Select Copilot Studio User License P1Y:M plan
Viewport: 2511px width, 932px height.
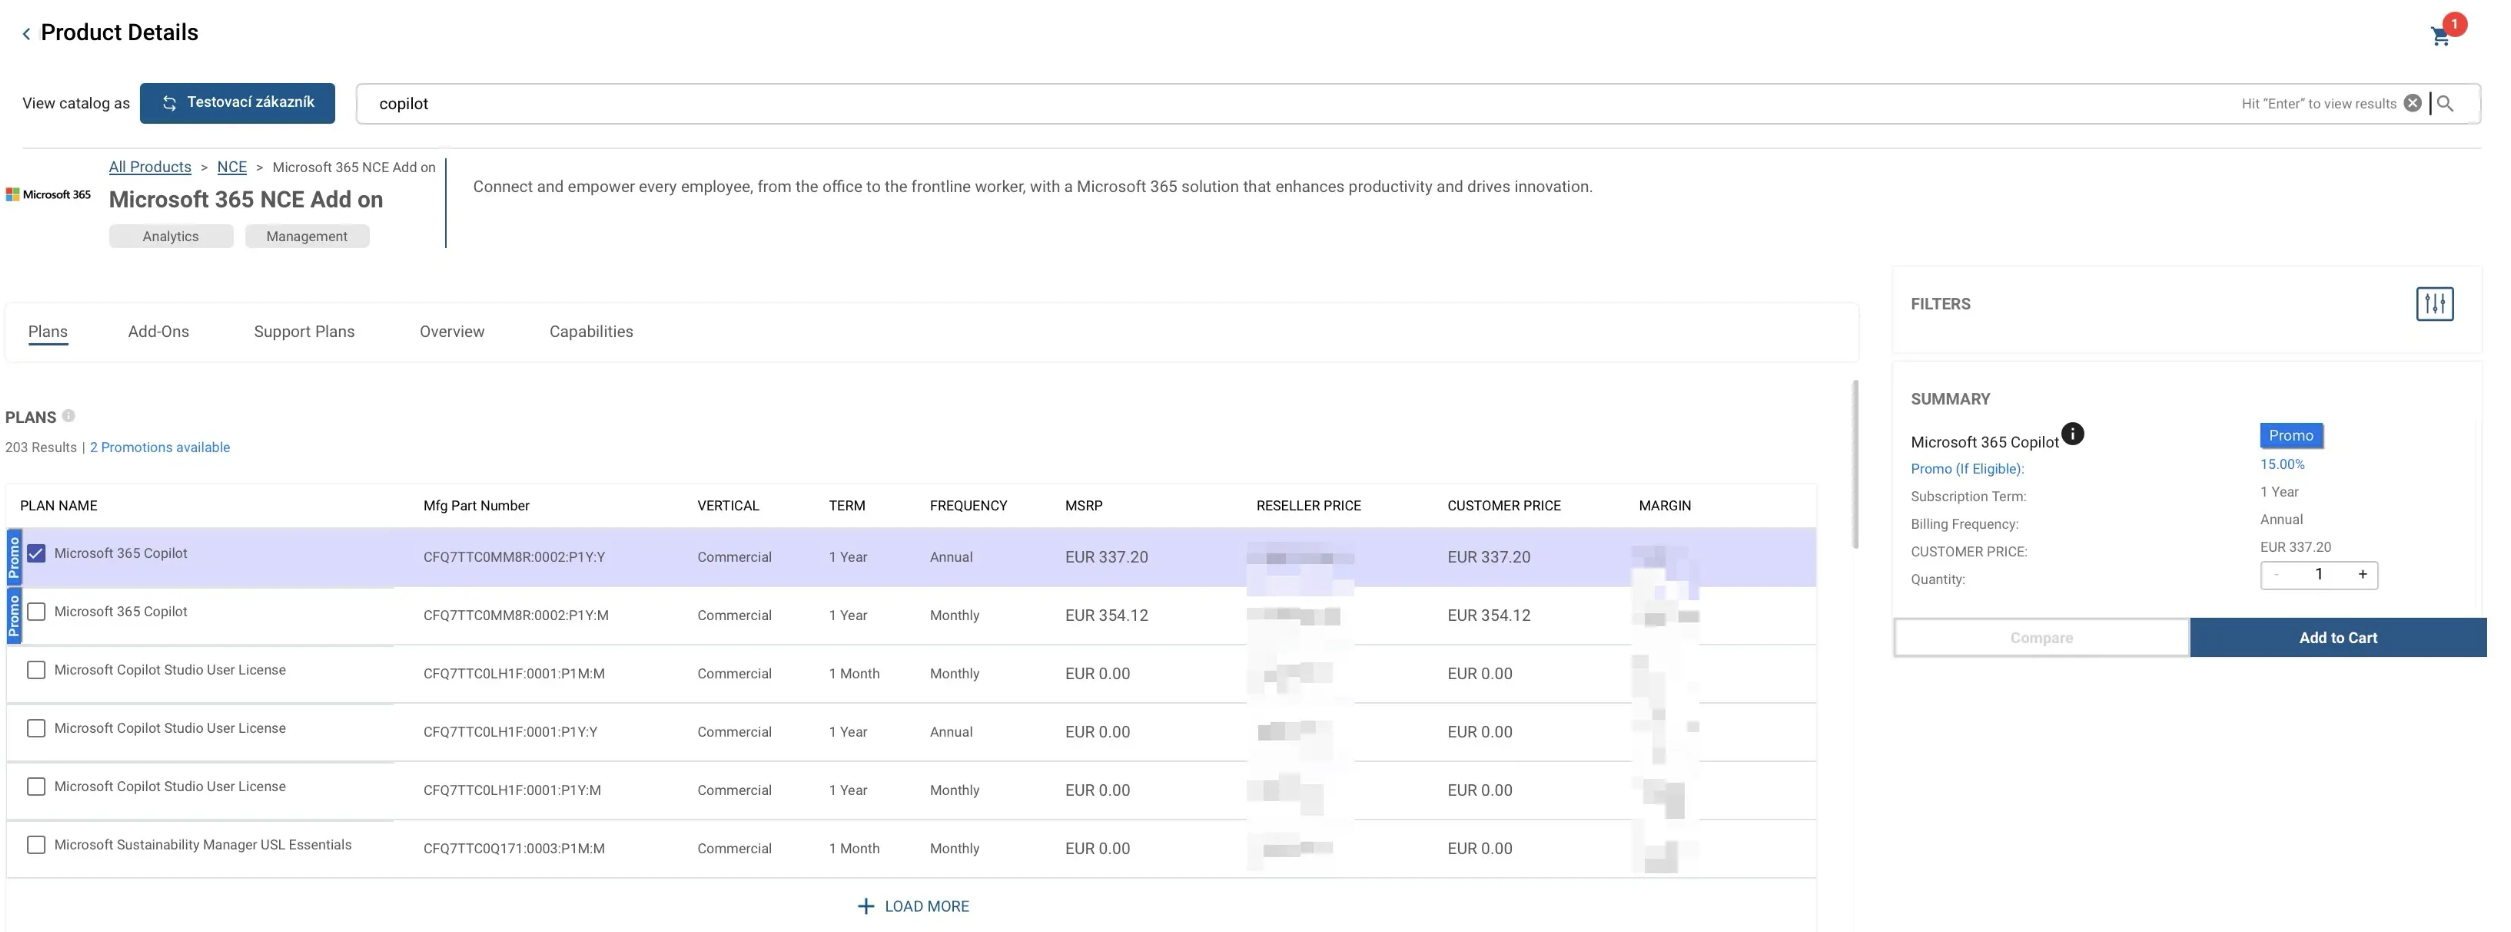36,786
